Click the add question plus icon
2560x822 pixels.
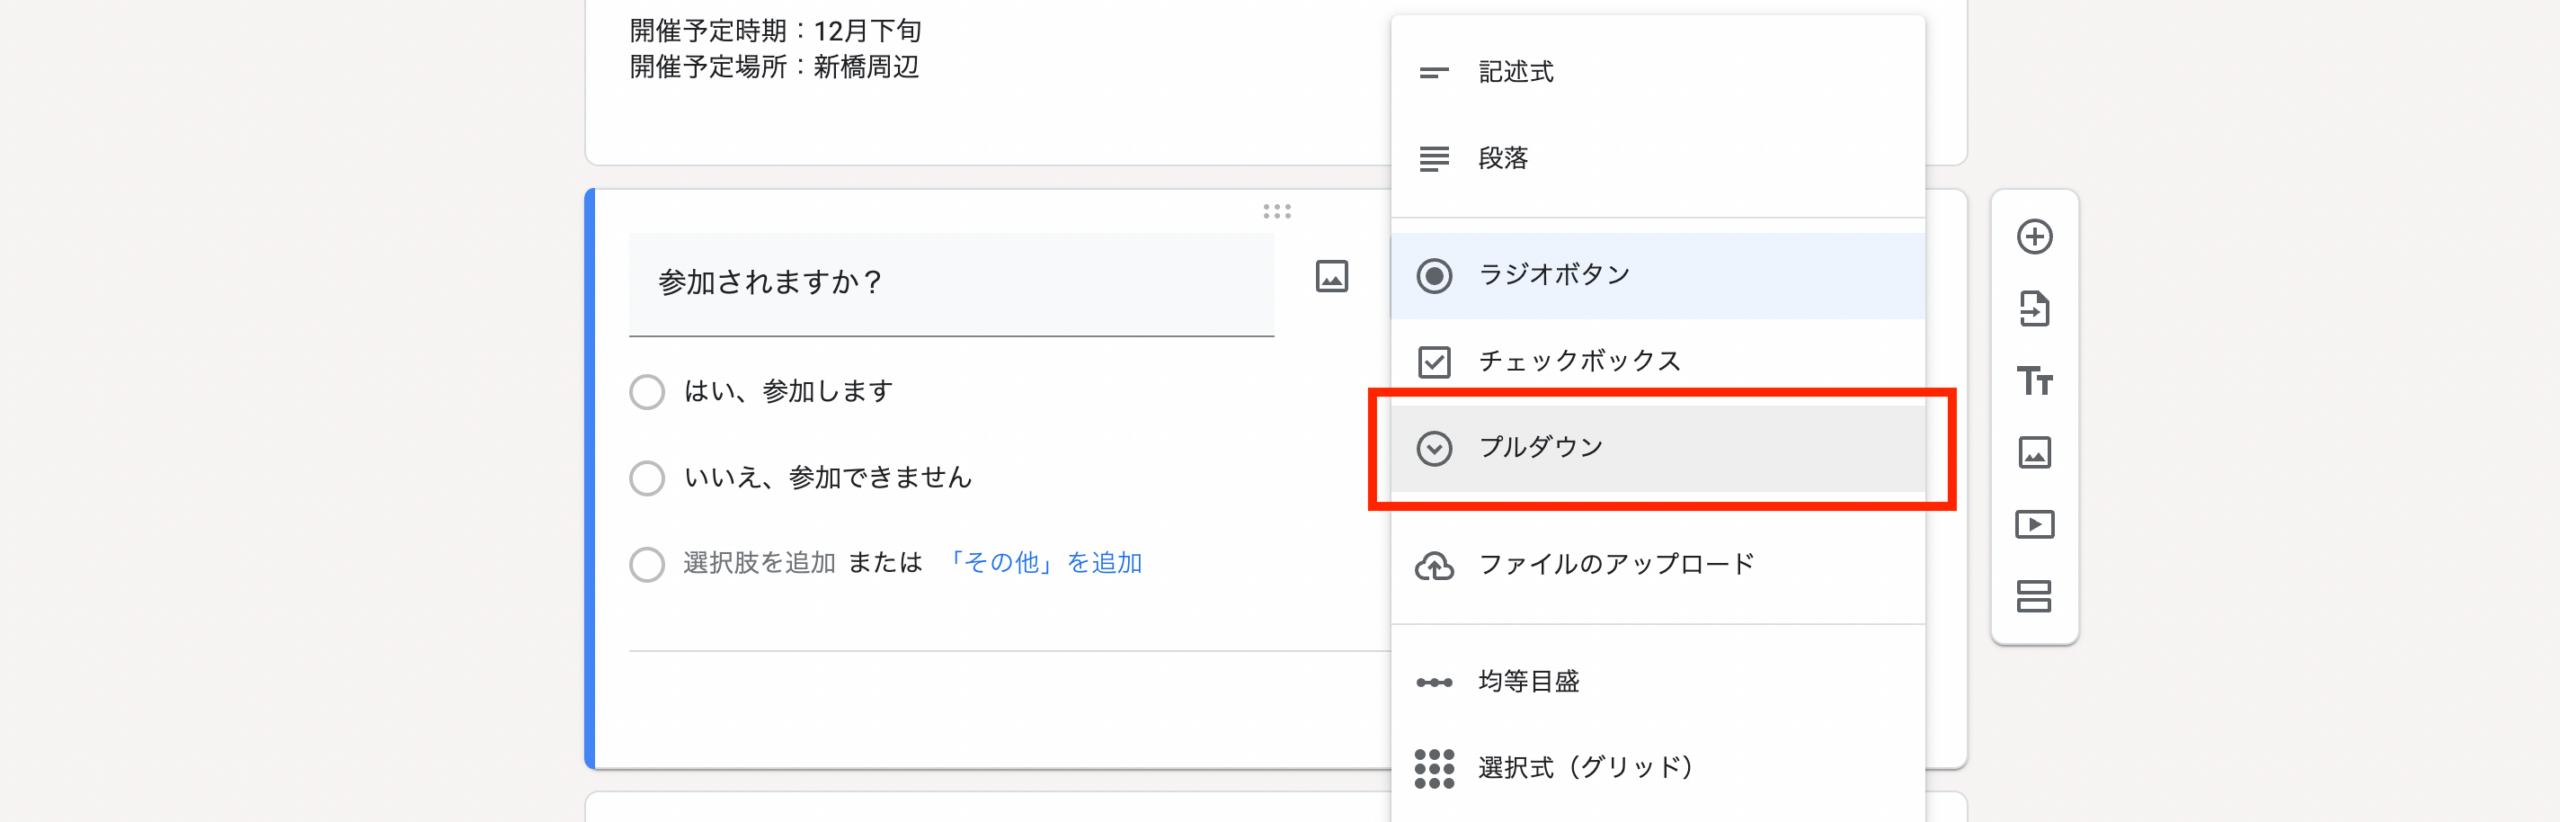(2034, 237)
